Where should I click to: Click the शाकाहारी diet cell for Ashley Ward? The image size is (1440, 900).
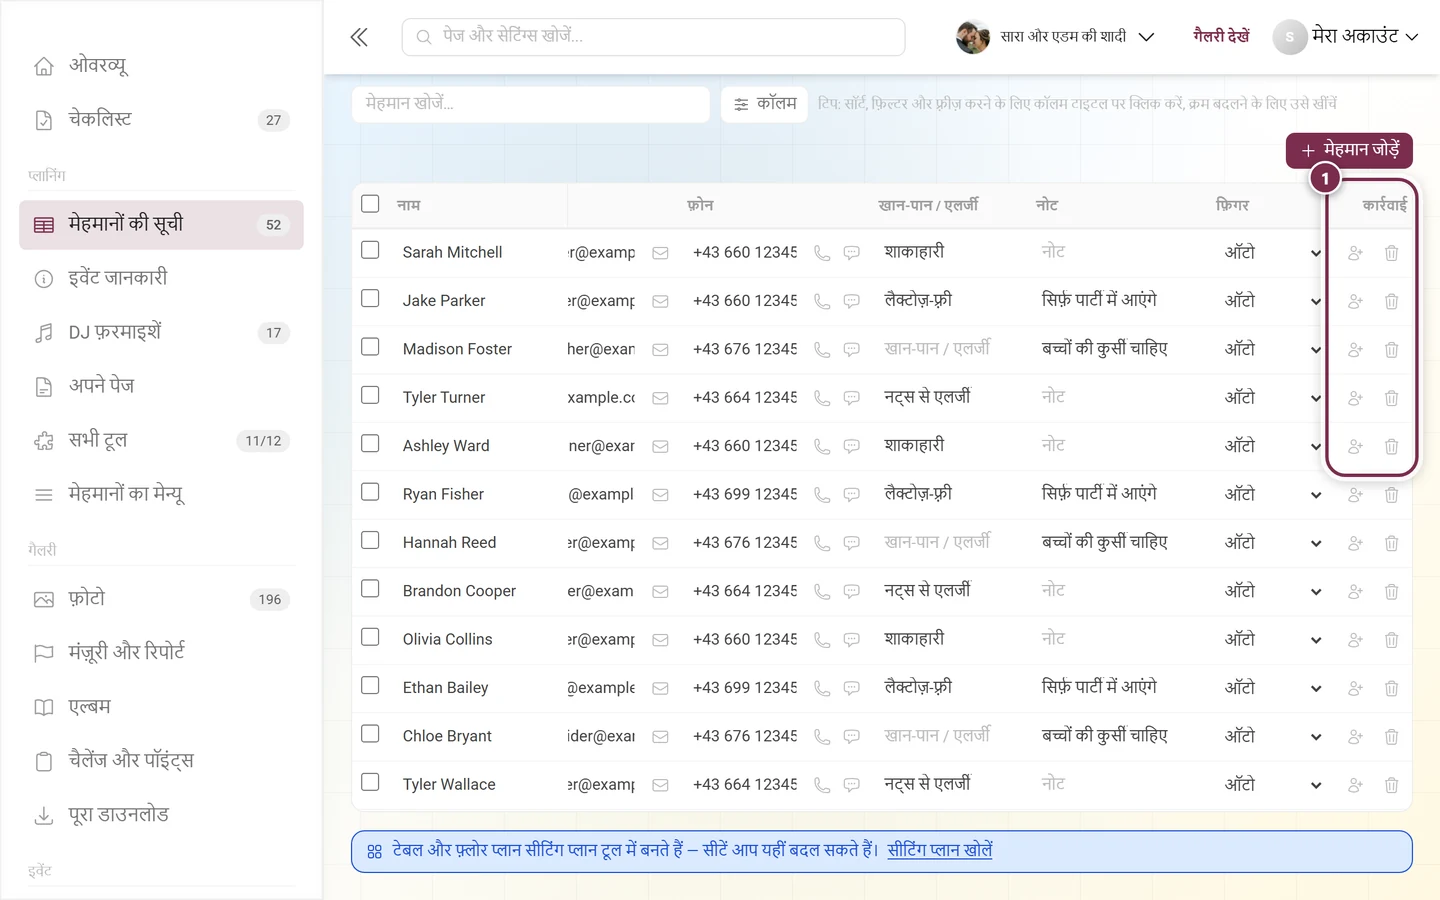tap(914, 445)
